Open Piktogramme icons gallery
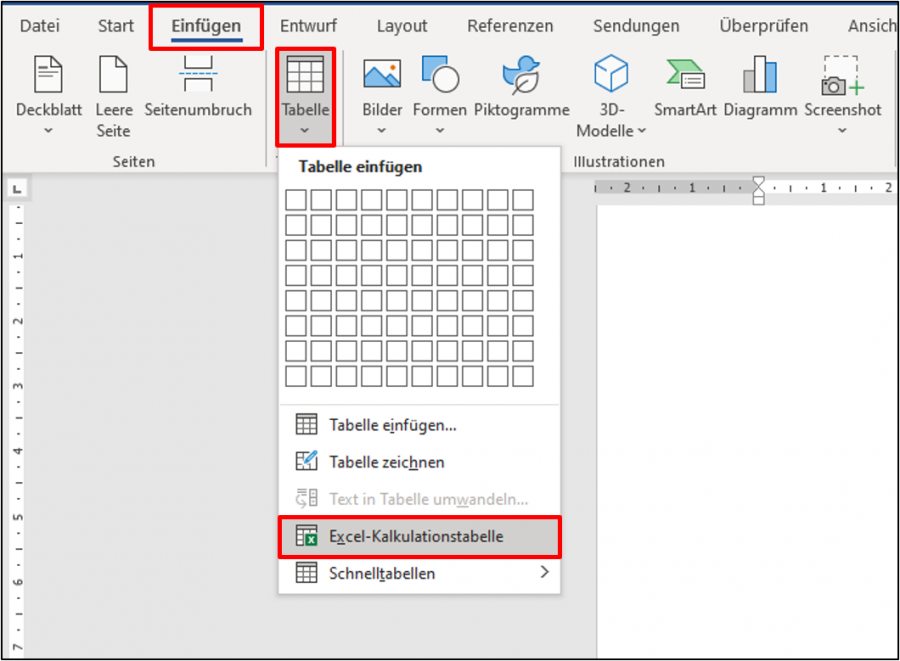 click(x=521, y=75)
